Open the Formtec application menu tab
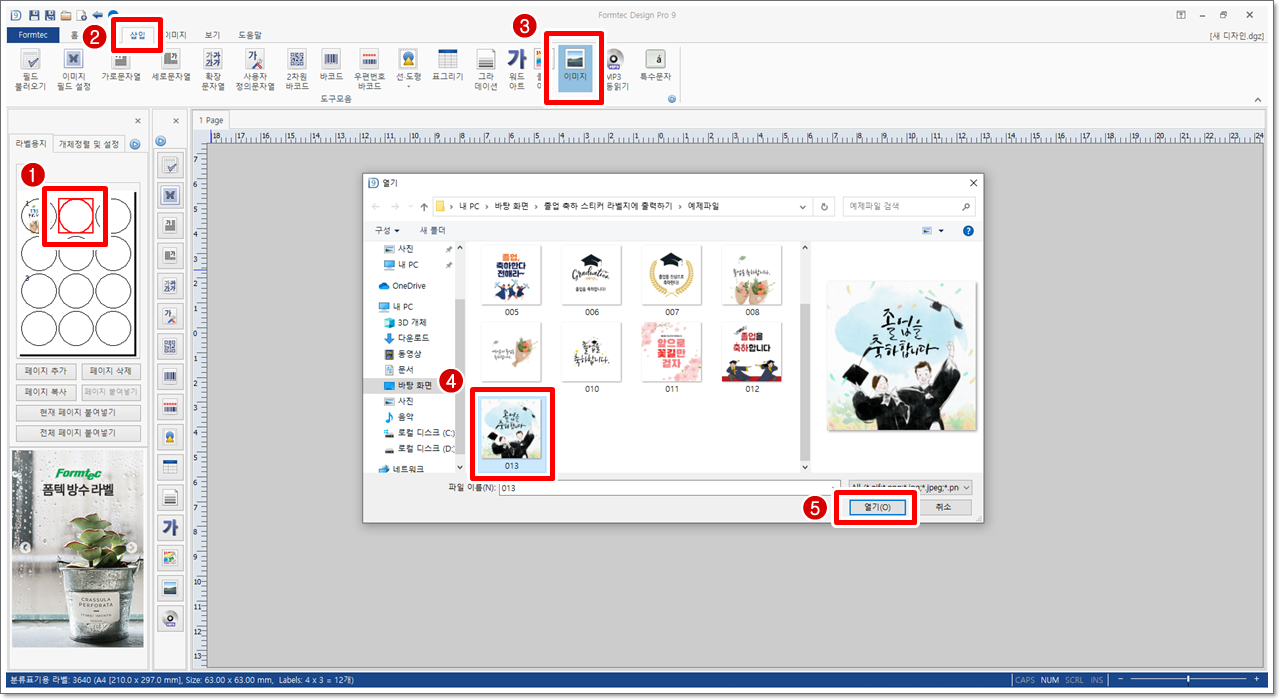The image size is (1280, 700). (33, 35)
